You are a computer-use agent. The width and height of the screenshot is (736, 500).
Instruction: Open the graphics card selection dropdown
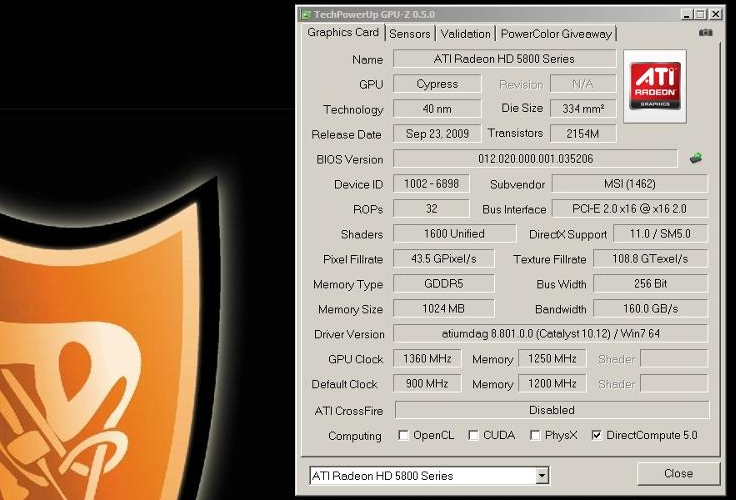click(542, 476)
